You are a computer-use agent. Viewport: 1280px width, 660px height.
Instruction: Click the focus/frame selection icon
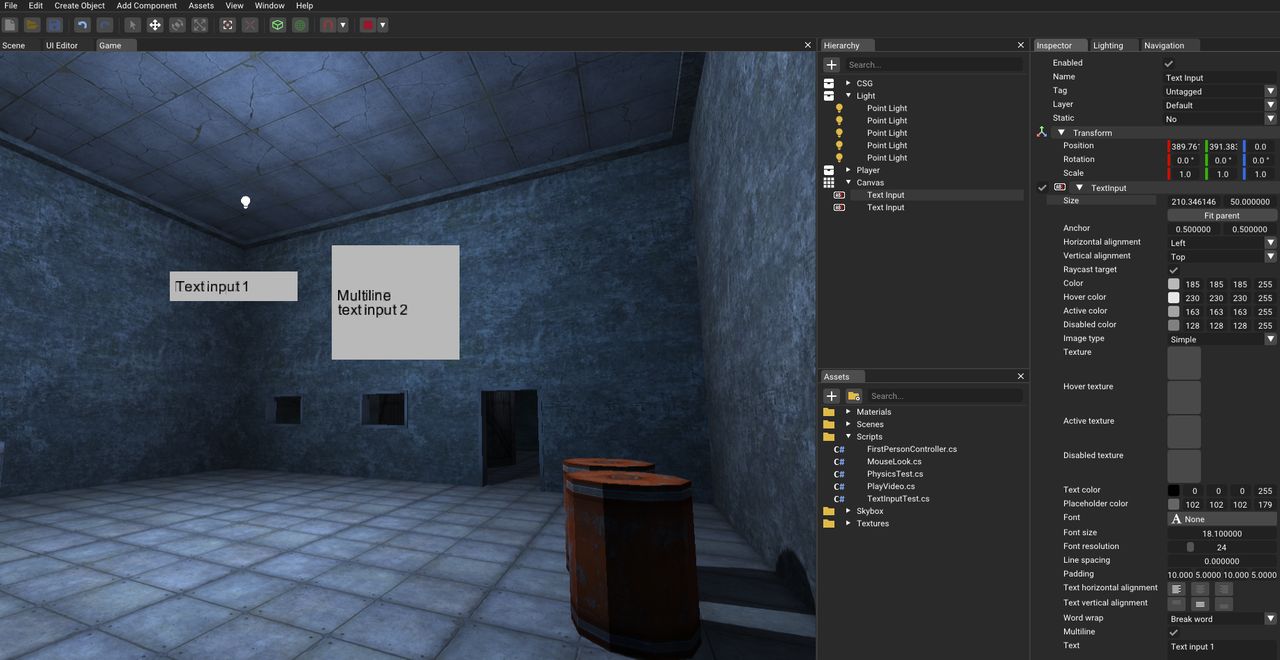coord(228,25)
